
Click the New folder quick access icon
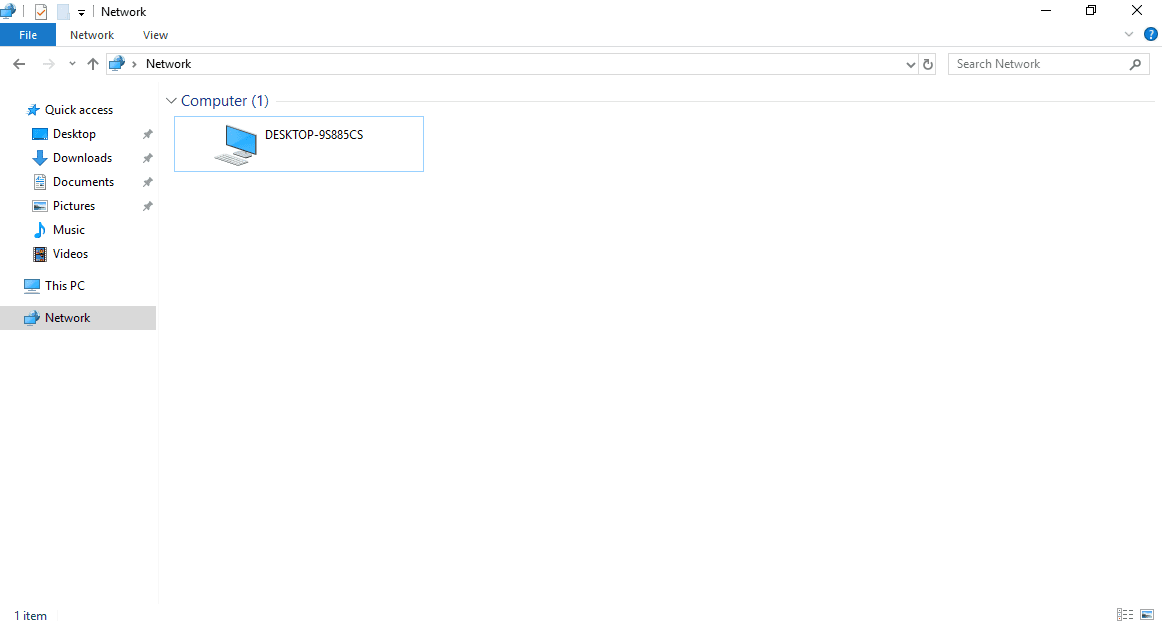click(63, 12)
